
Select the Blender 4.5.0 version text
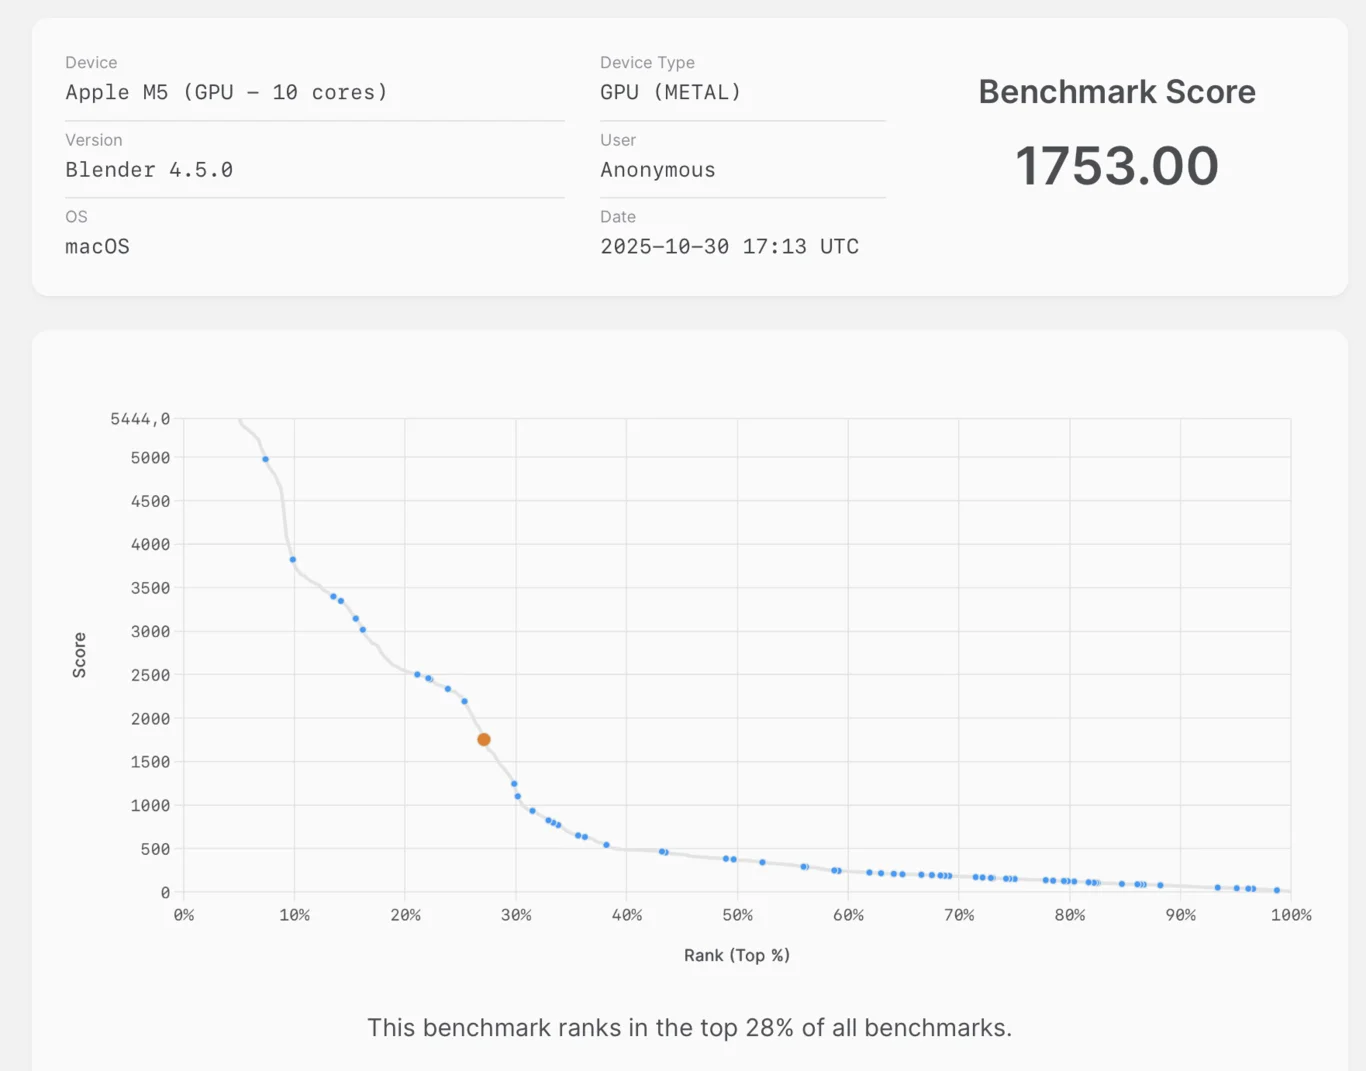149,170
